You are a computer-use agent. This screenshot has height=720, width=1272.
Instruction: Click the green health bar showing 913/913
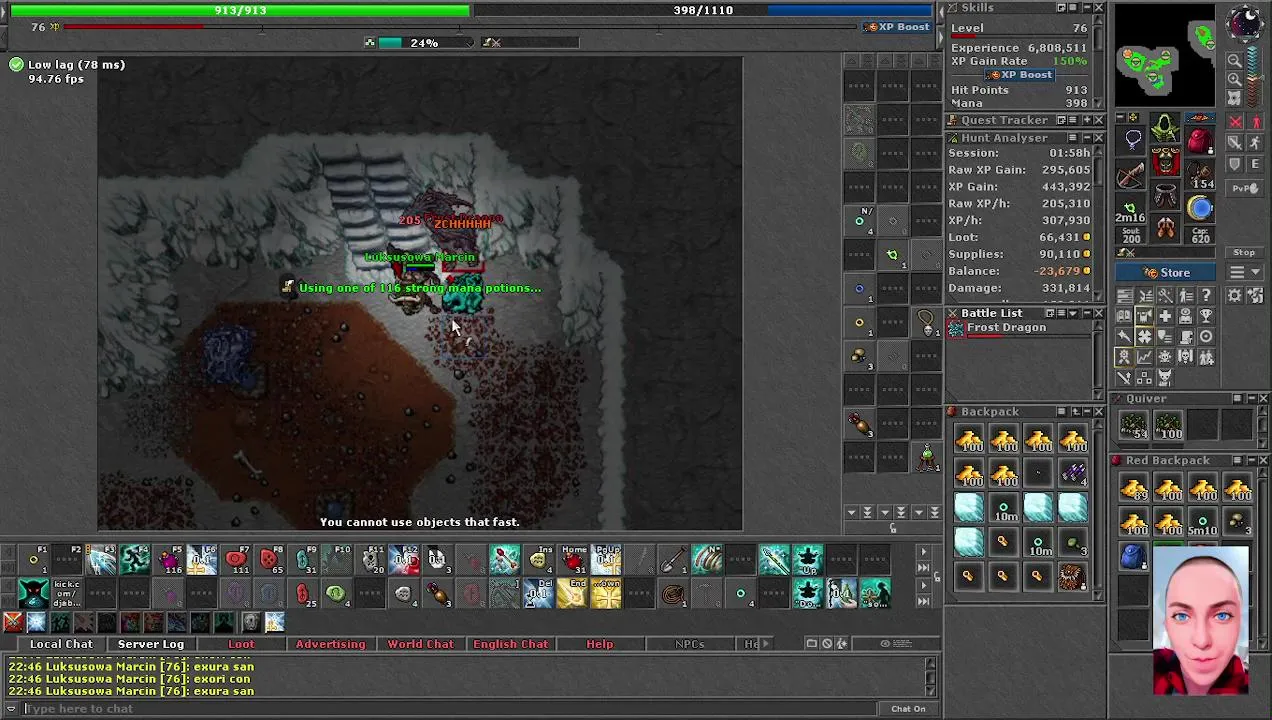click(x=240, y=10)
